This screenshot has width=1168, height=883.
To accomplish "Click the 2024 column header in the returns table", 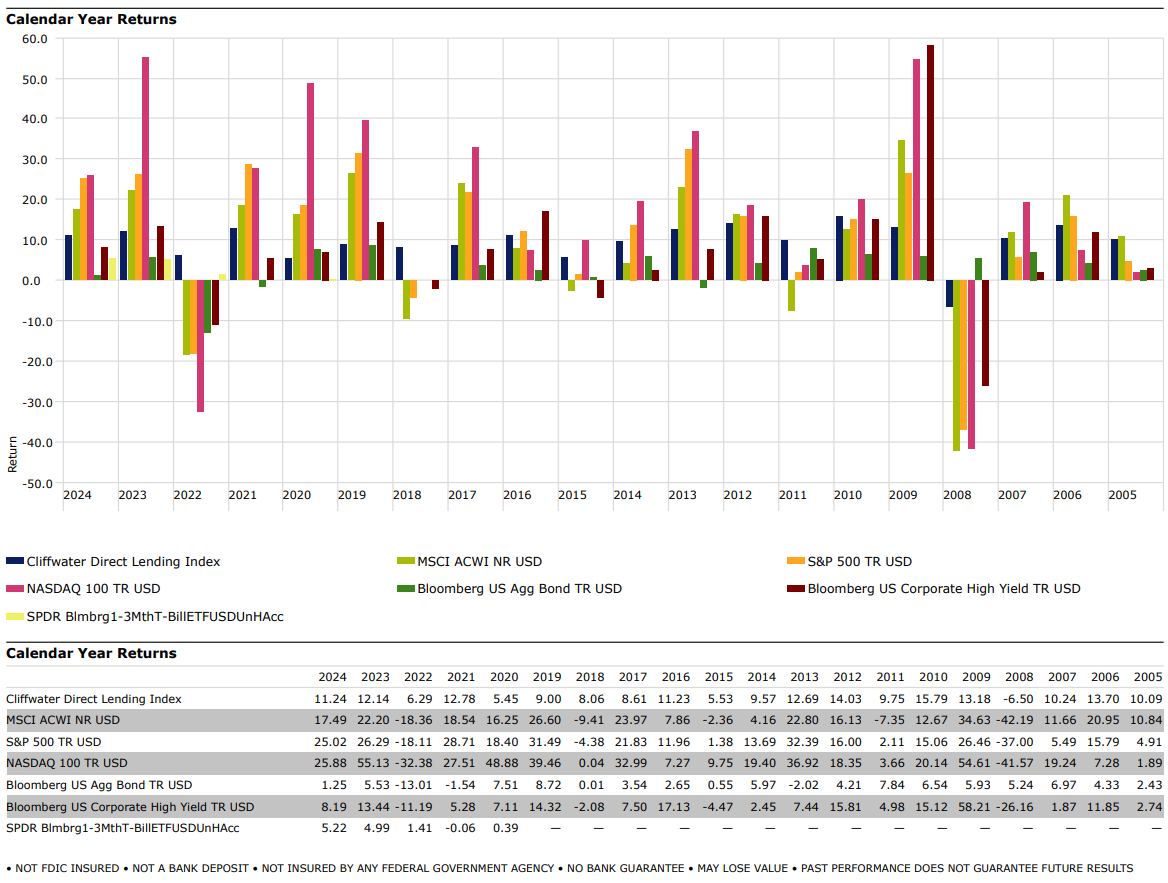I will 331,677.
